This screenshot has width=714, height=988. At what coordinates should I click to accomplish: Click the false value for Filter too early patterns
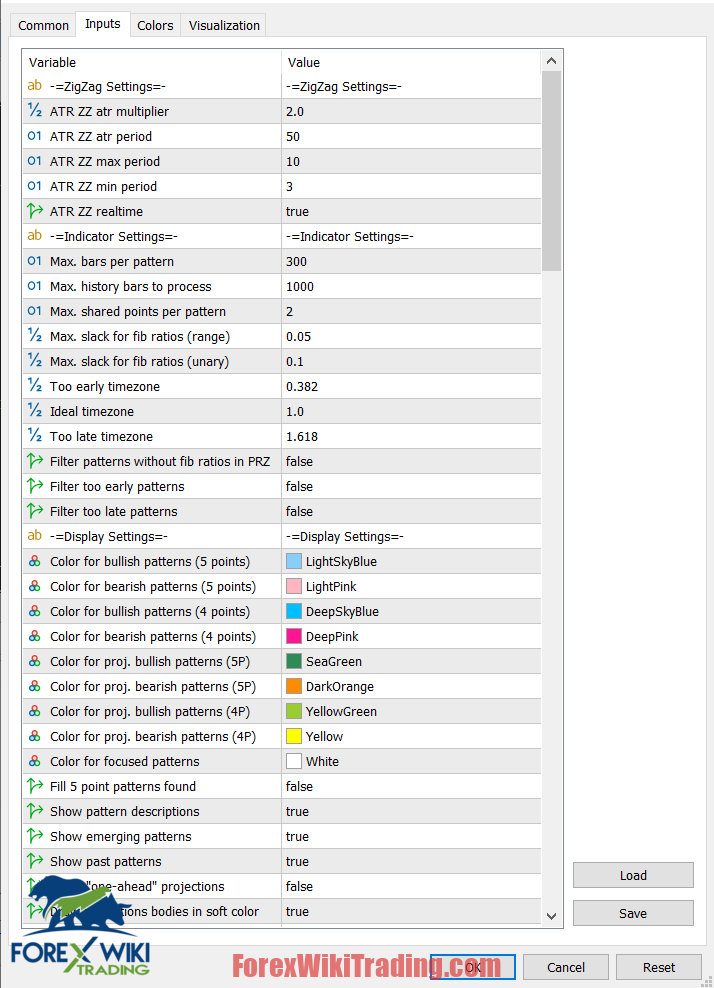point(299,486)
